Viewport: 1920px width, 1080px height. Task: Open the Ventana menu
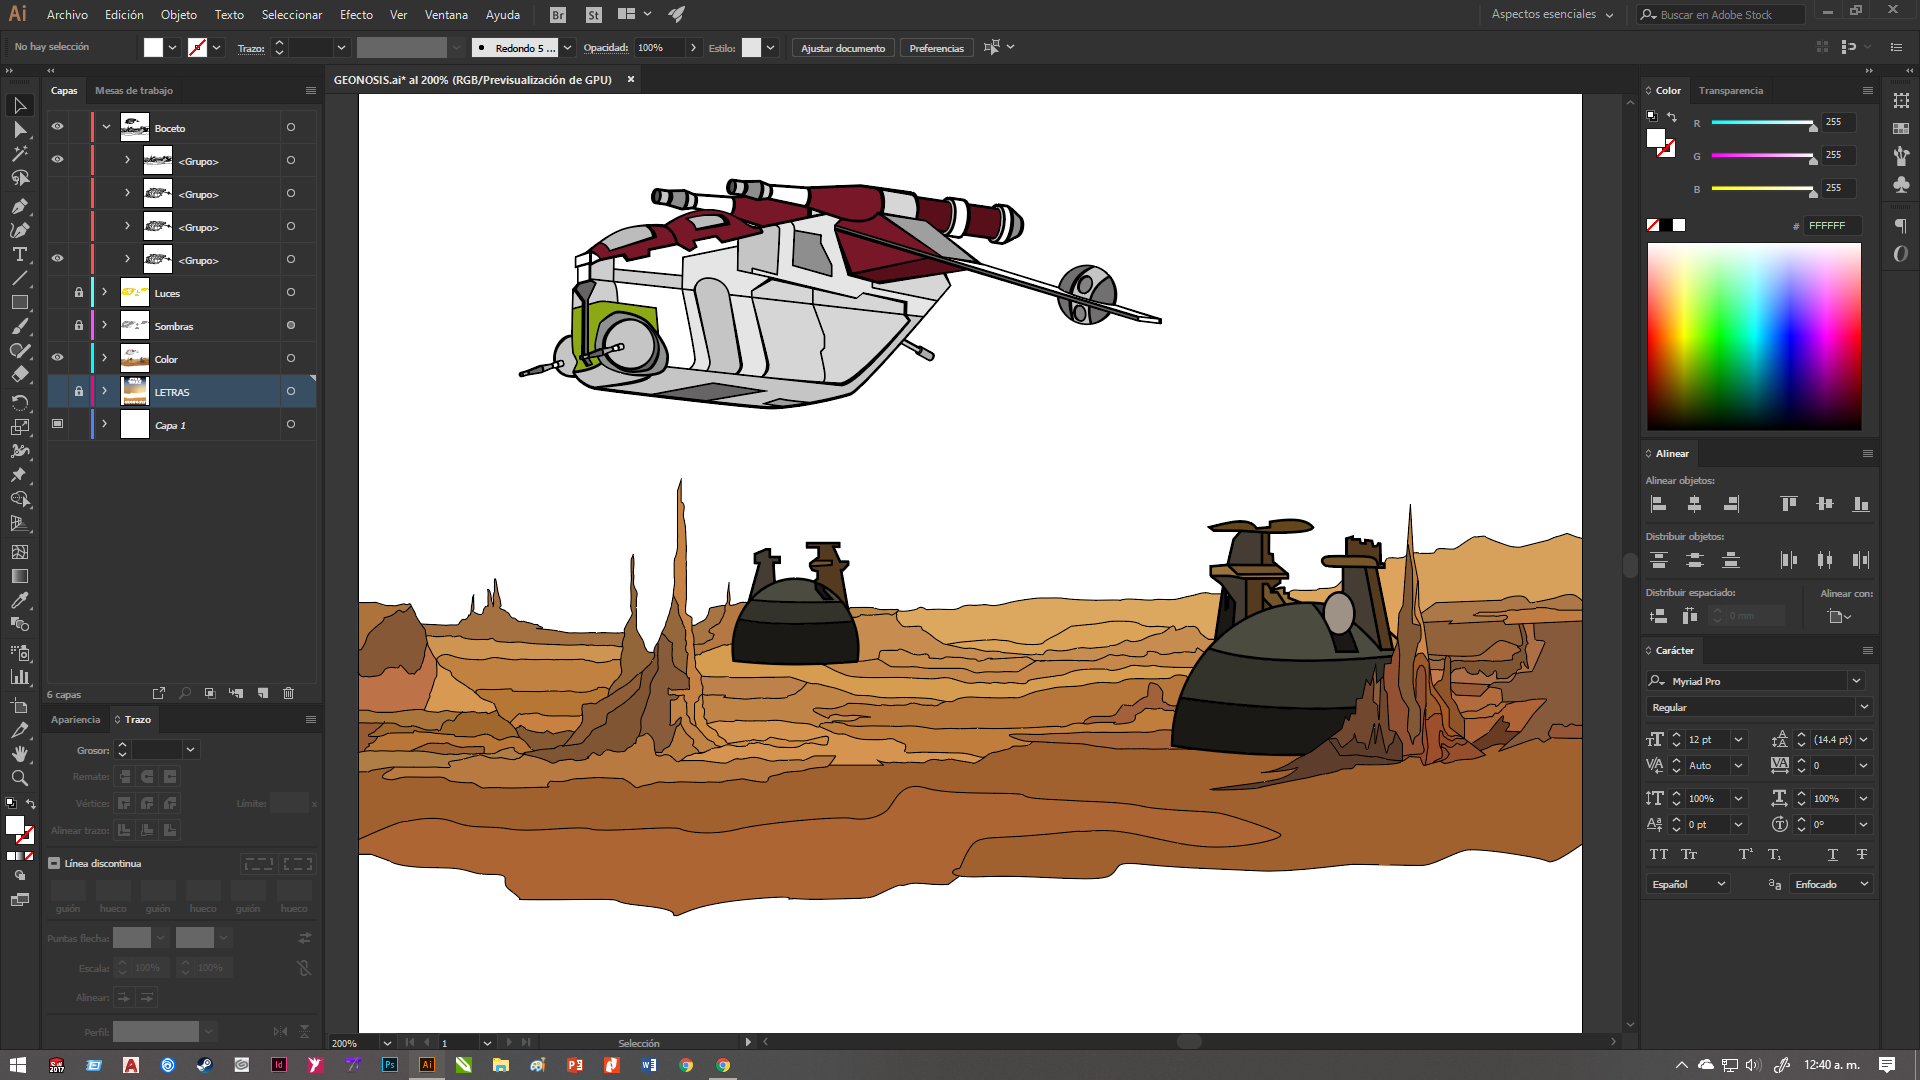446,15
